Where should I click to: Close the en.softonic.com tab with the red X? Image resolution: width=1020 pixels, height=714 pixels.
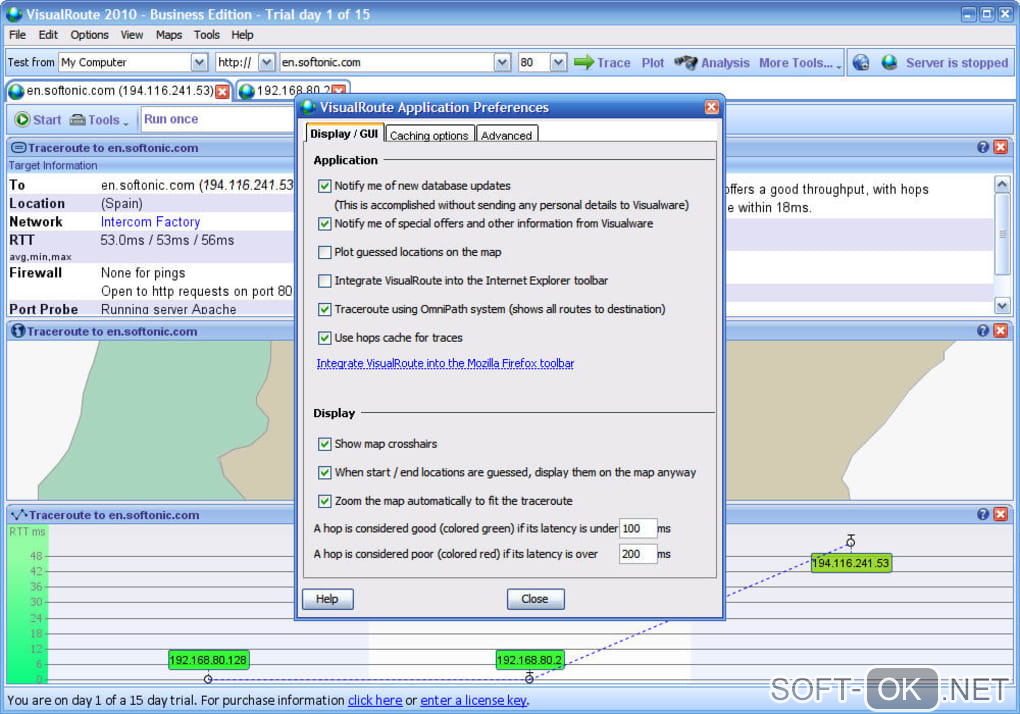(x=222, y=91)
